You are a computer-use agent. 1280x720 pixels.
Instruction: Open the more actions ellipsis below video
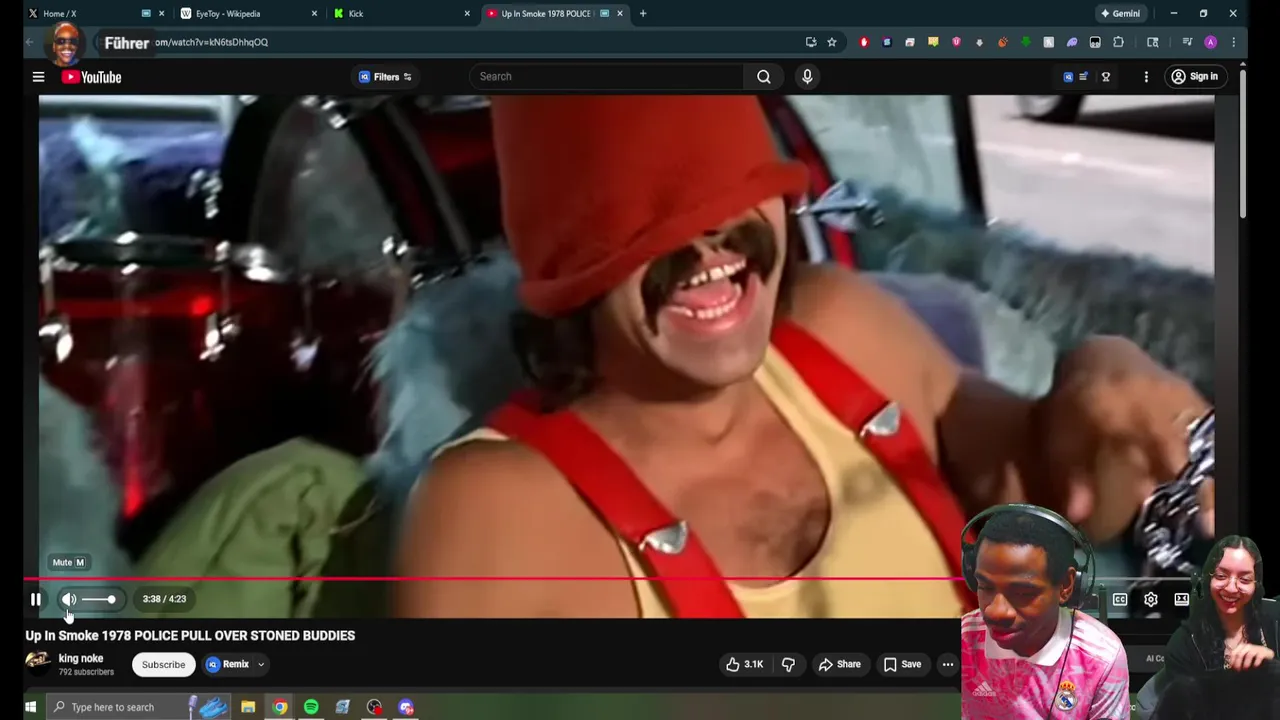[948, 664]
